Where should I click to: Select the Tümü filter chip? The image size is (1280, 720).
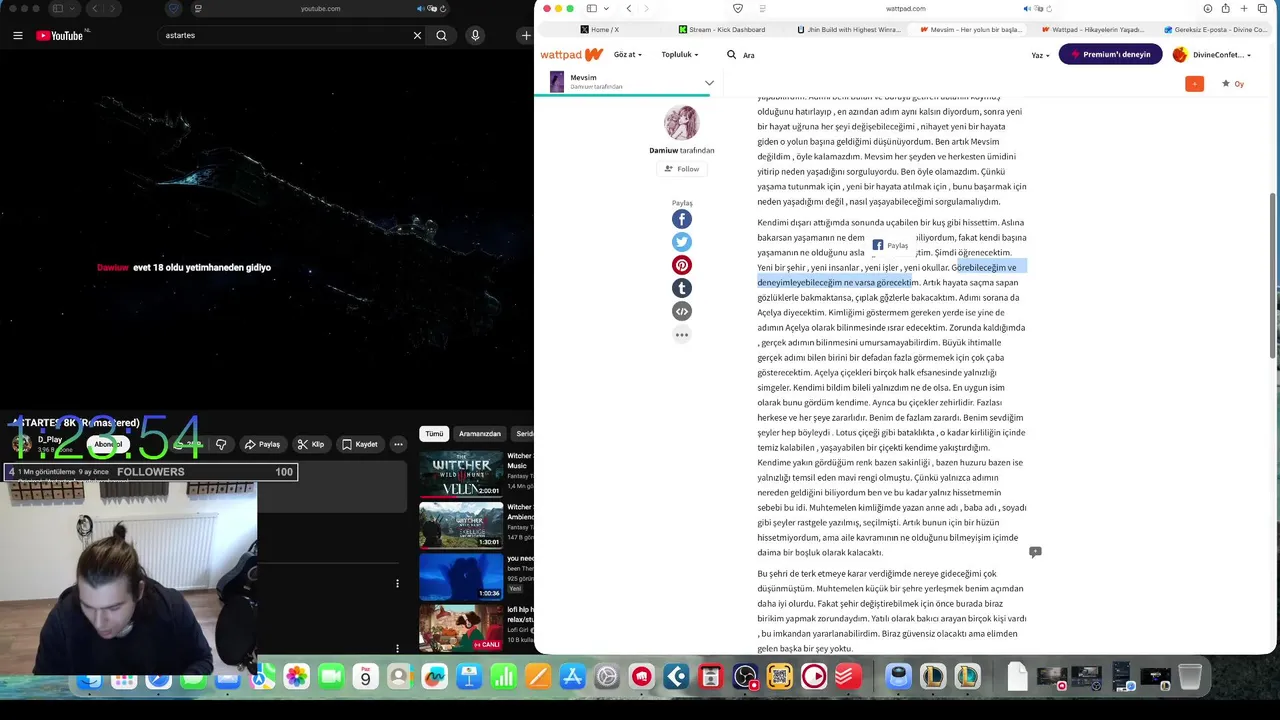click(434, 434)
